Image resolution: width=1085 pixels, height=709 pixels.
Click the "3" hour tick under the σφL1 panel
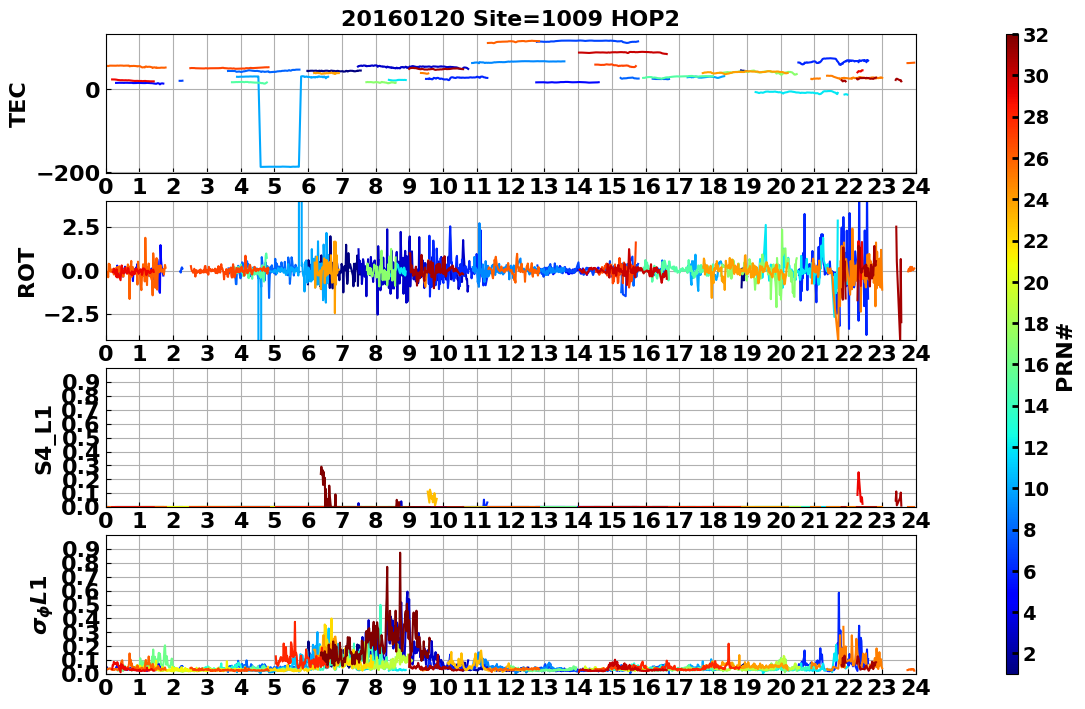point(207,687)
